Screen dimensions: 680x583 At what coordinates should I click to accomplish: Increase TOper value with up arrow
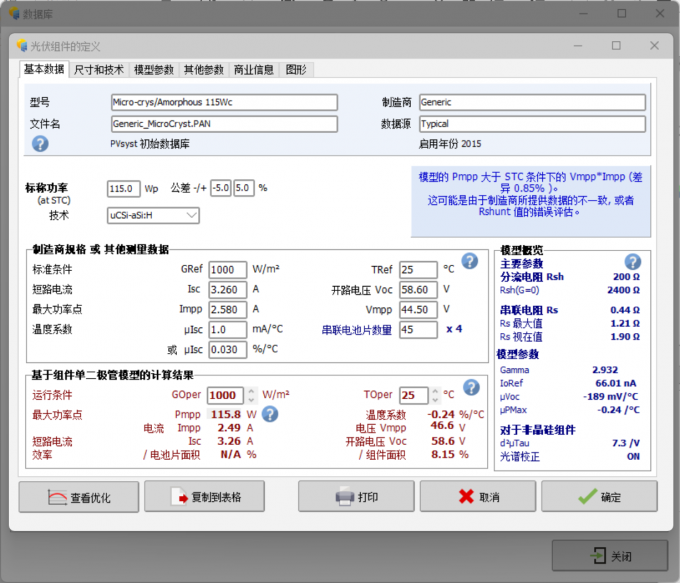[x=435, y=390]
